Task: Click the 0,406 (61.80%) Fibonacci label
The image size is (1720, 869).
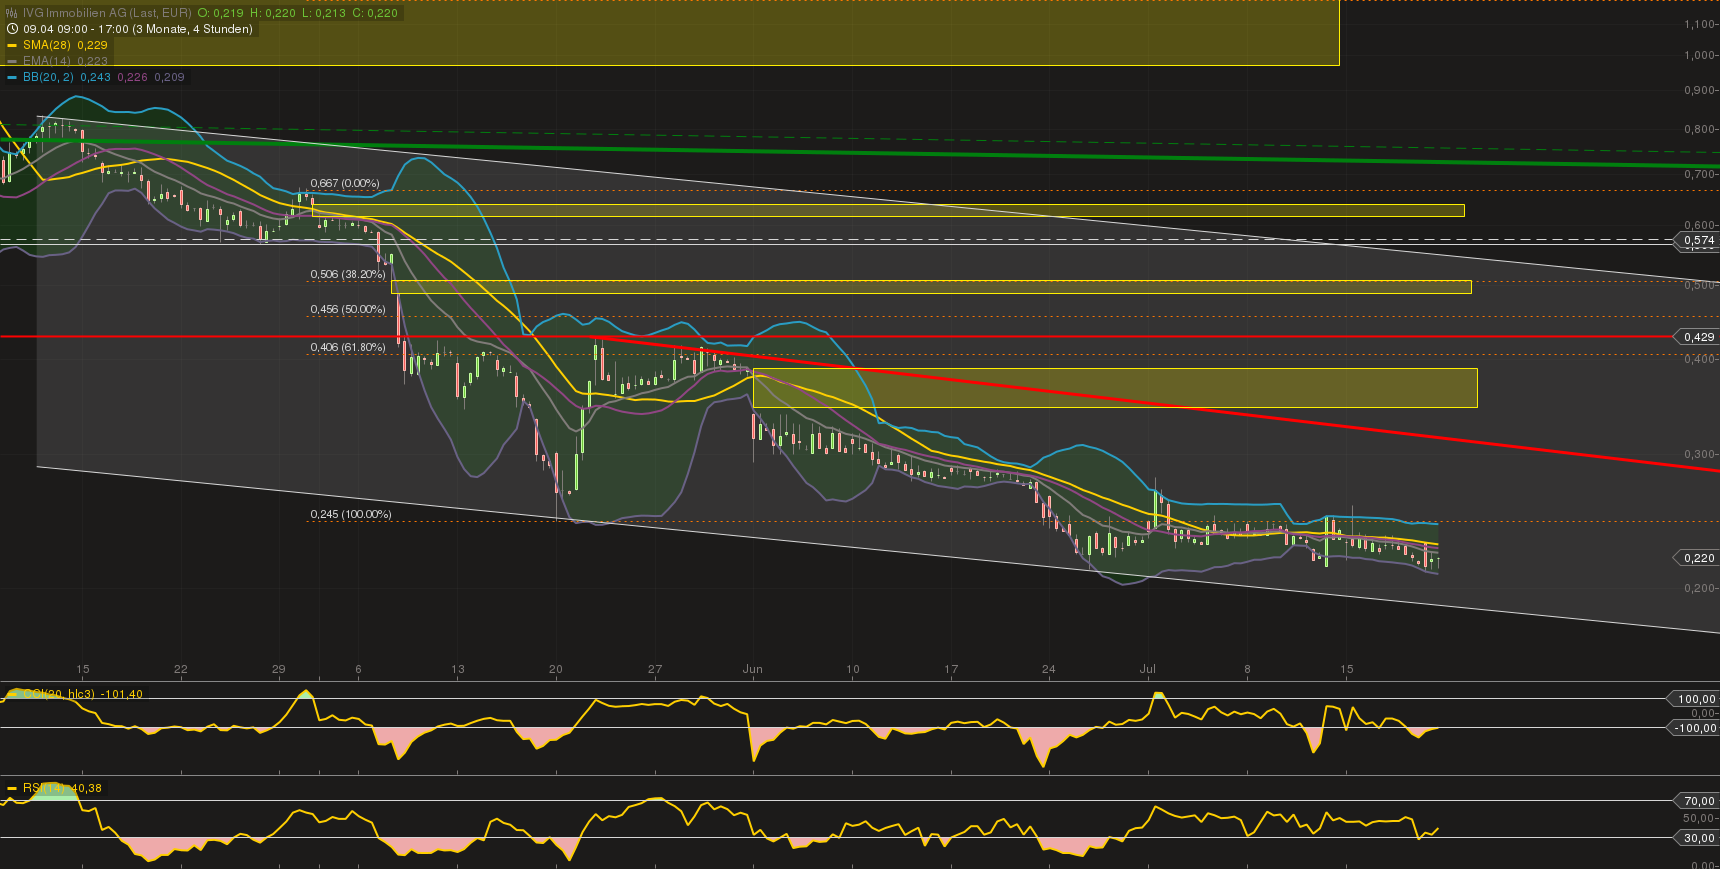Action: coord(348,347)
